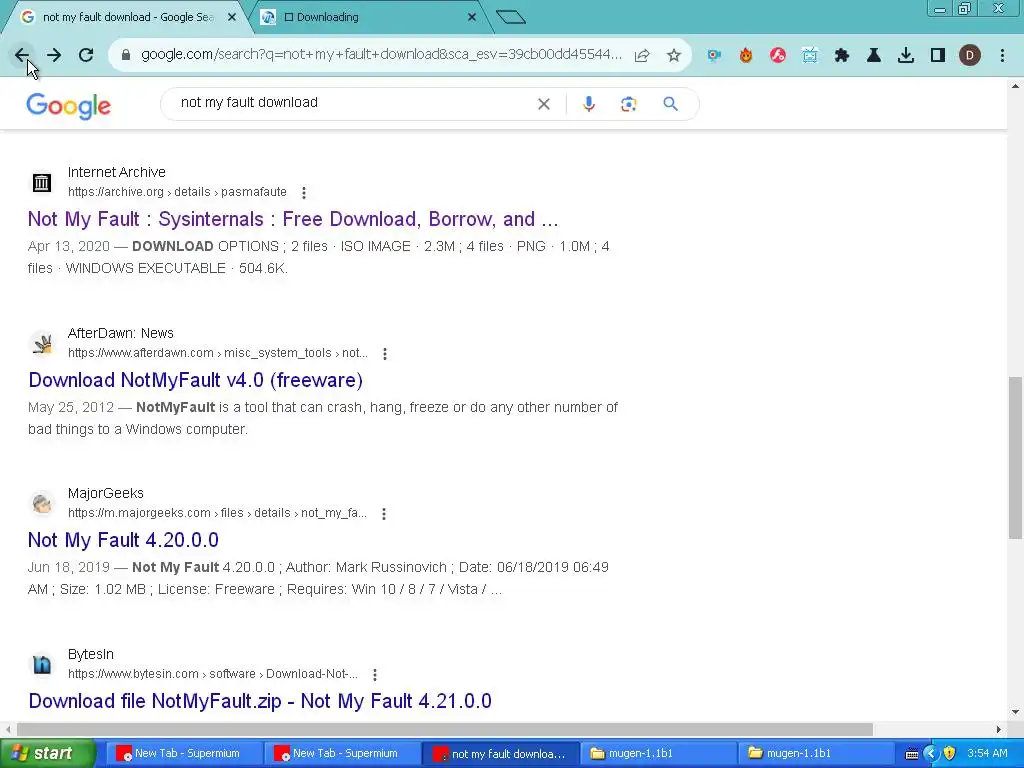Click the vertical scrollbar down arrow
This screenshot has width=1024, height=768.
pyautogui.click(x=1015, y=712)
